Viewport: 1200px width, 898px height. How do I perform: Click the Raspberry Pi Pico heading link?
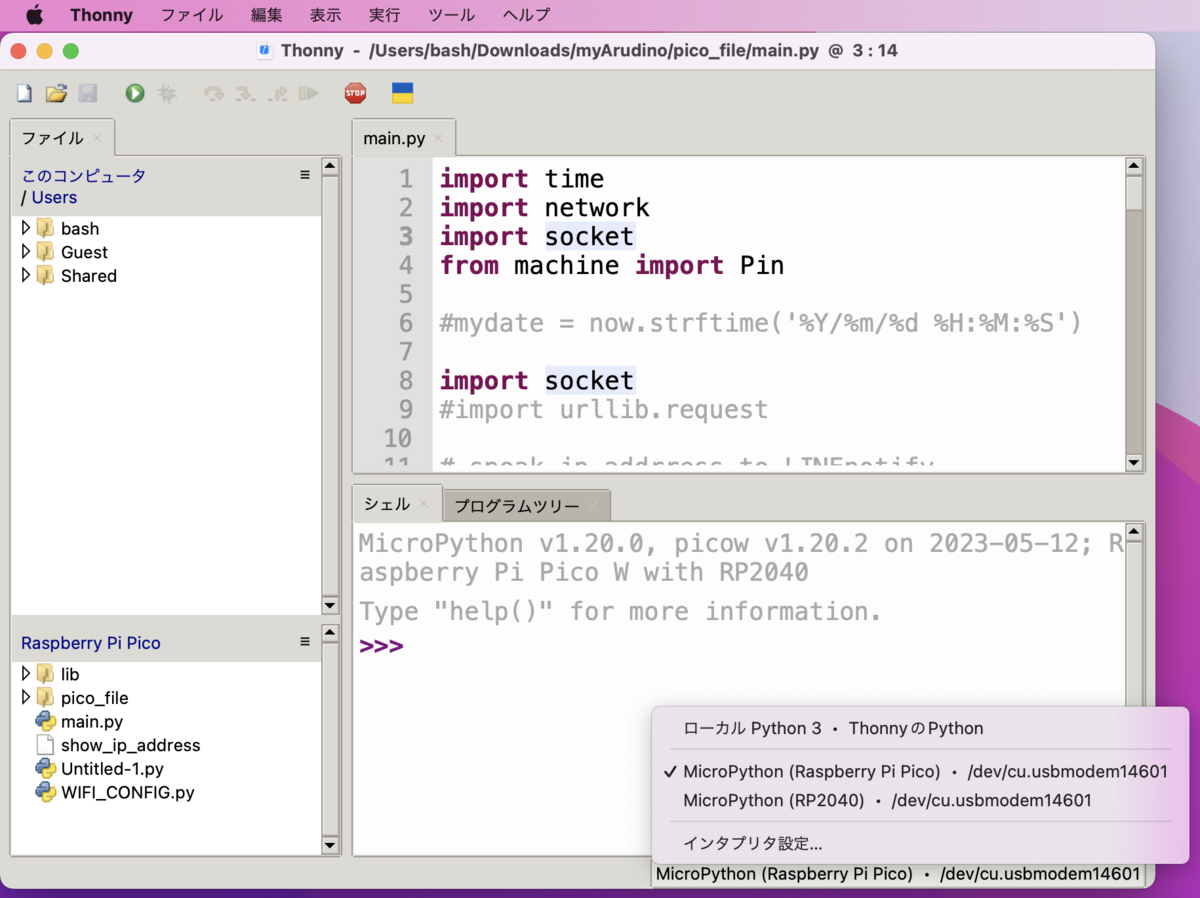[91, 643]
